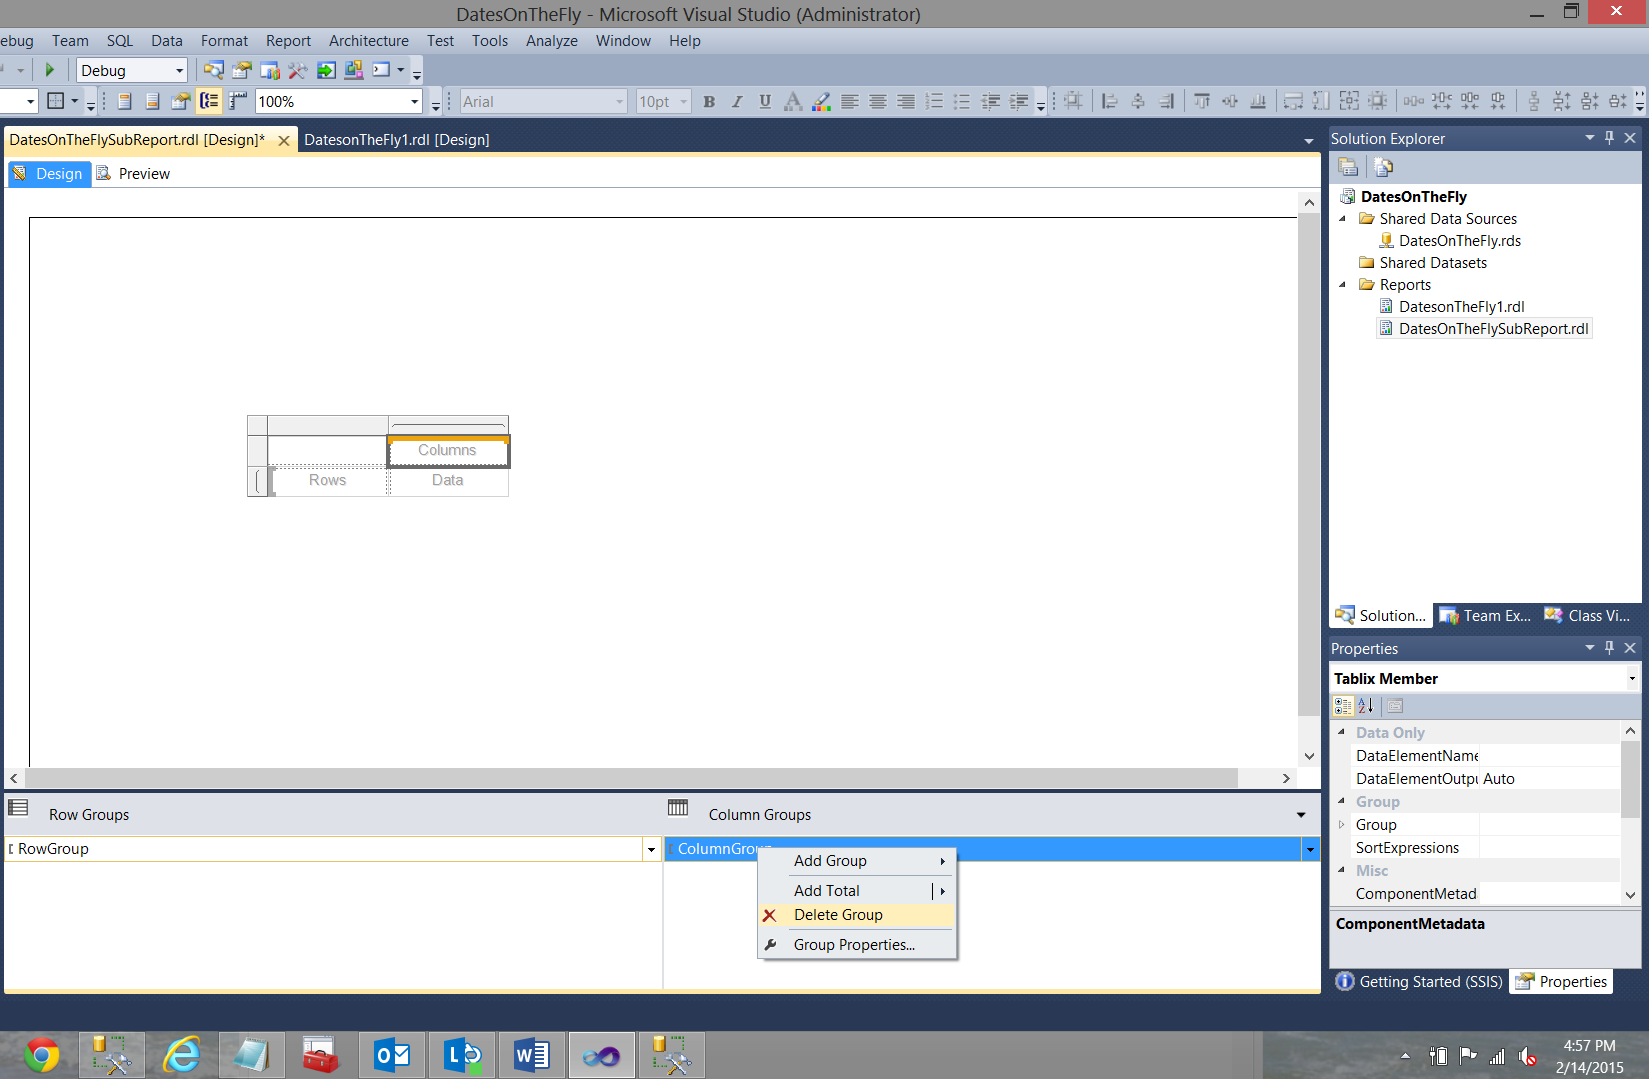The height and width of the screenshot is (1079, 1649).
Task: Open the Report Properties toolbar icon
Action: click(181, 101)
